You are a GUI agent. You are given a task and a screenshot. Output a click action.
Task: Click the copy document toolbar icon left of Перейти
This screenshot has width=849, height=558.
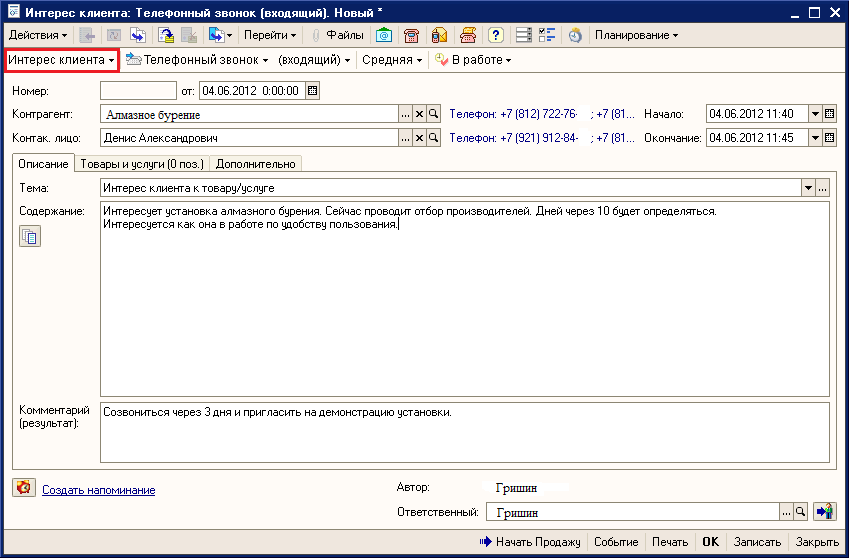coord(220,35)
